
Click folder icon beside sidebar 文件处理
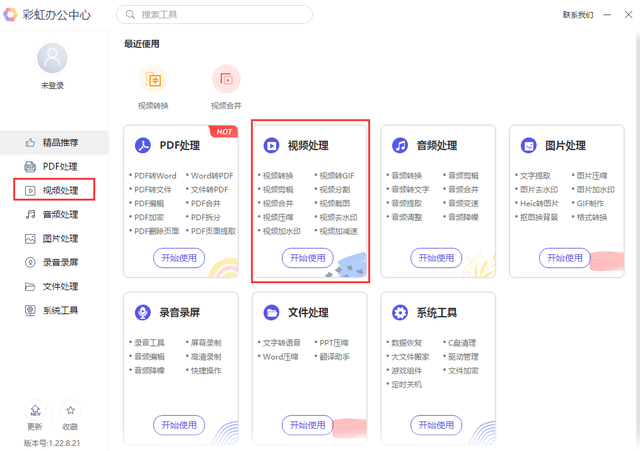coord(30,287)
